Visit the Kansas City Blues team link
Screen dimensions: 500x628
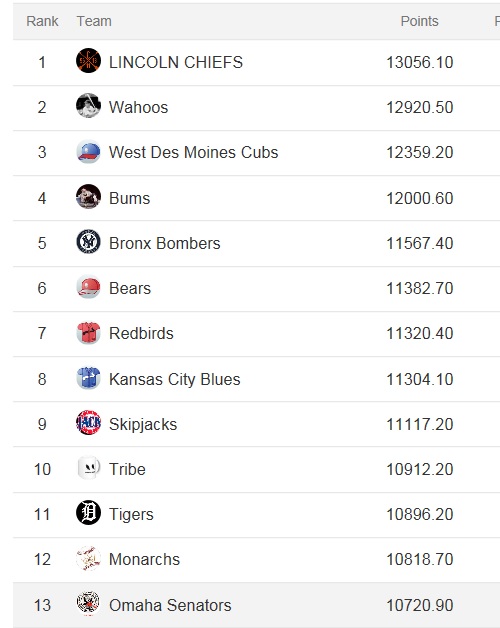coord(175,379)
